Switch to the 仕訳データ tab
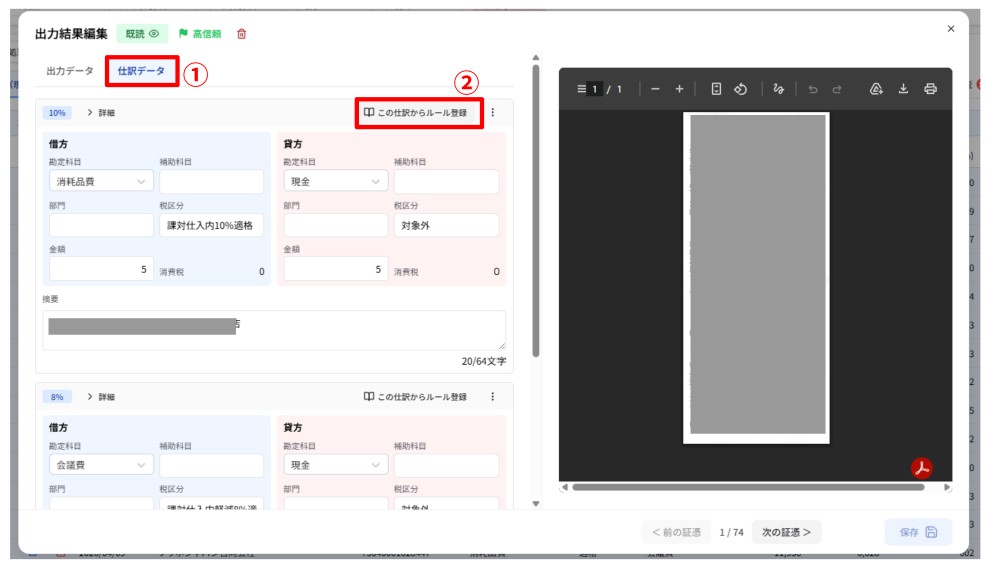The image size is (1001, 571). point(142,71)
